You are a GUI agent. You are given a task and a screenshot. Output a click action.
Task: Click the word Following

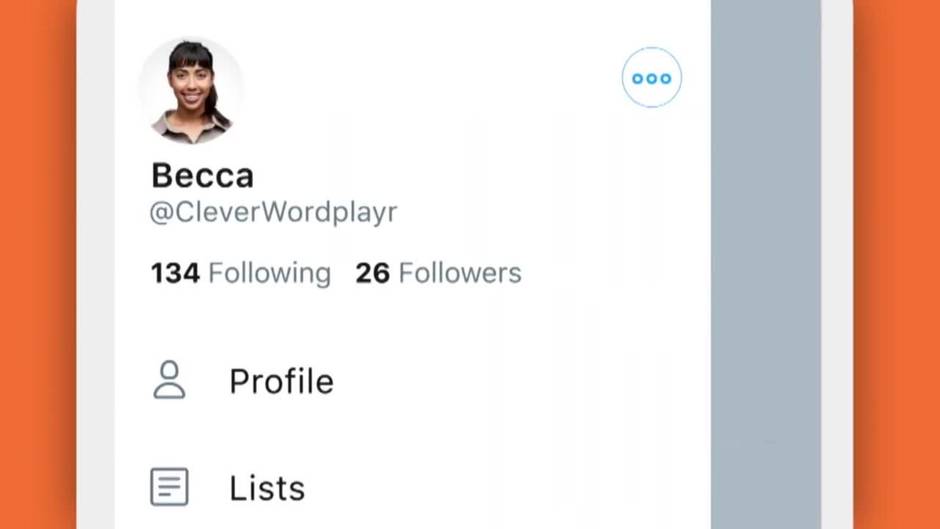[269, 273]
